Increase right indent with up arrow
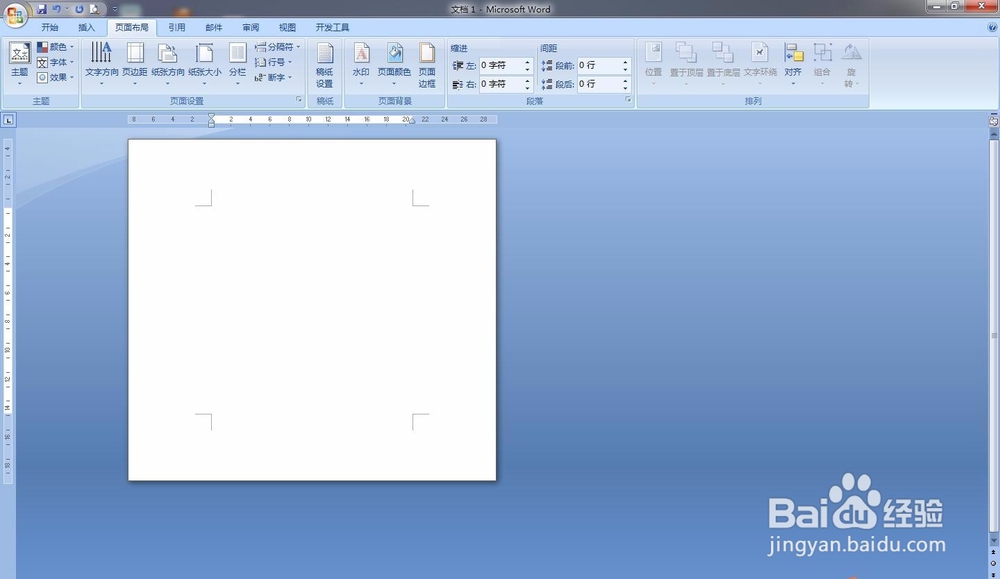 tap(527, 80)
